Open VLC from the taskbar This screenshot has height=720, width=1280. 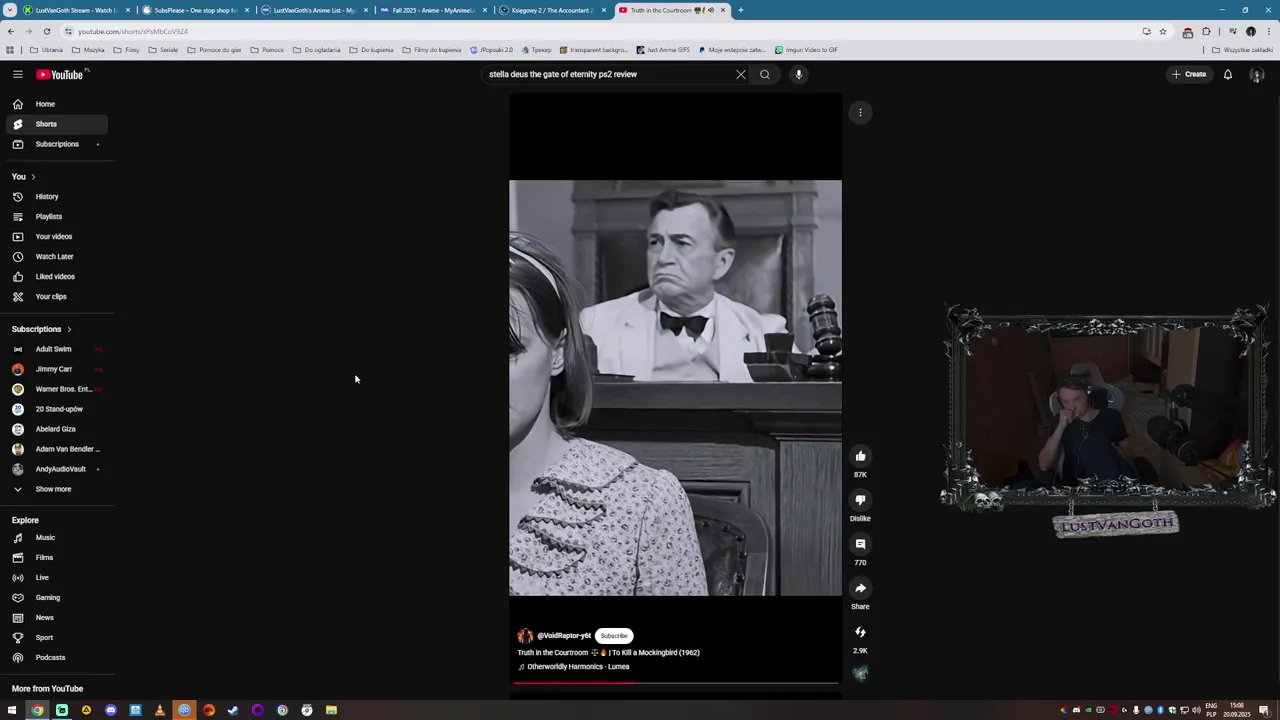pos(160,711)
